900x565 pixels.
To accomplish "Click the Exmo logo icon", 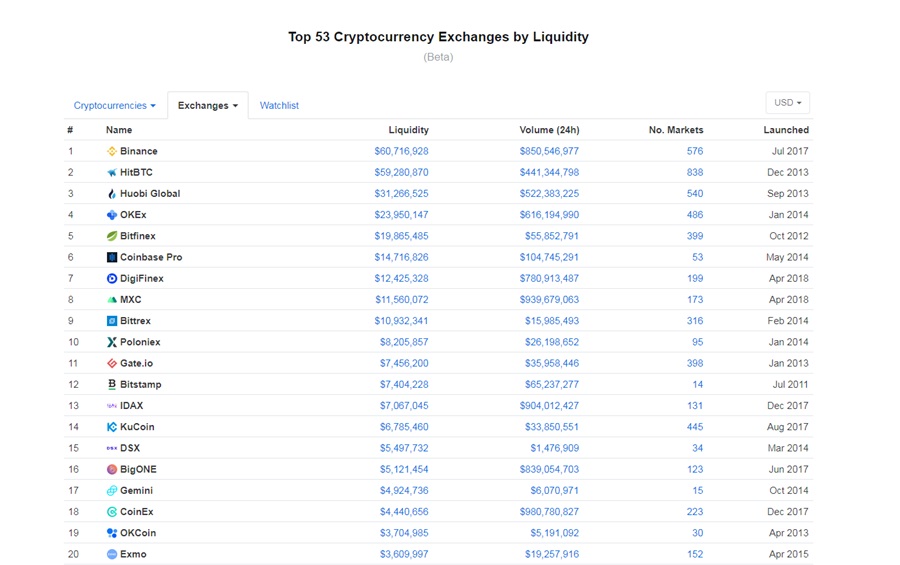I will tap(112, 554).
